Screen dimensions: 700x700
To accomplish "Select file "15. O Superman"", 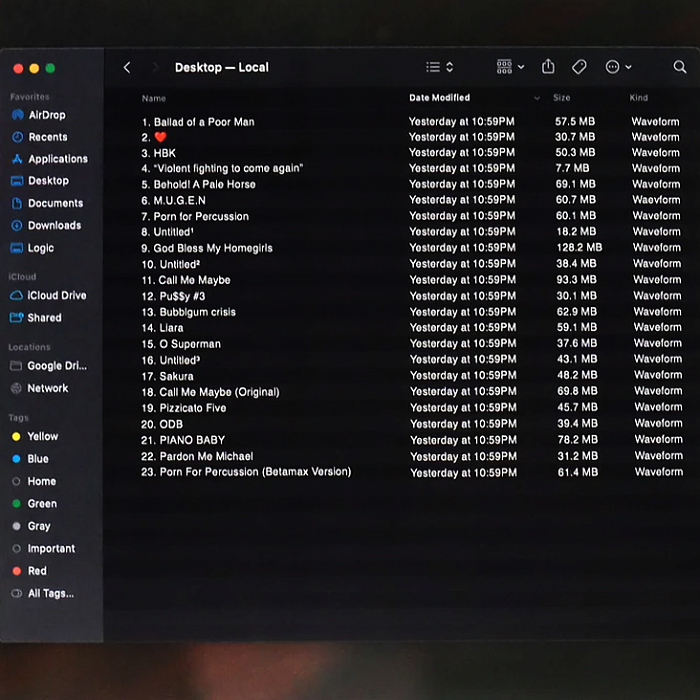I will coord(181,344).
